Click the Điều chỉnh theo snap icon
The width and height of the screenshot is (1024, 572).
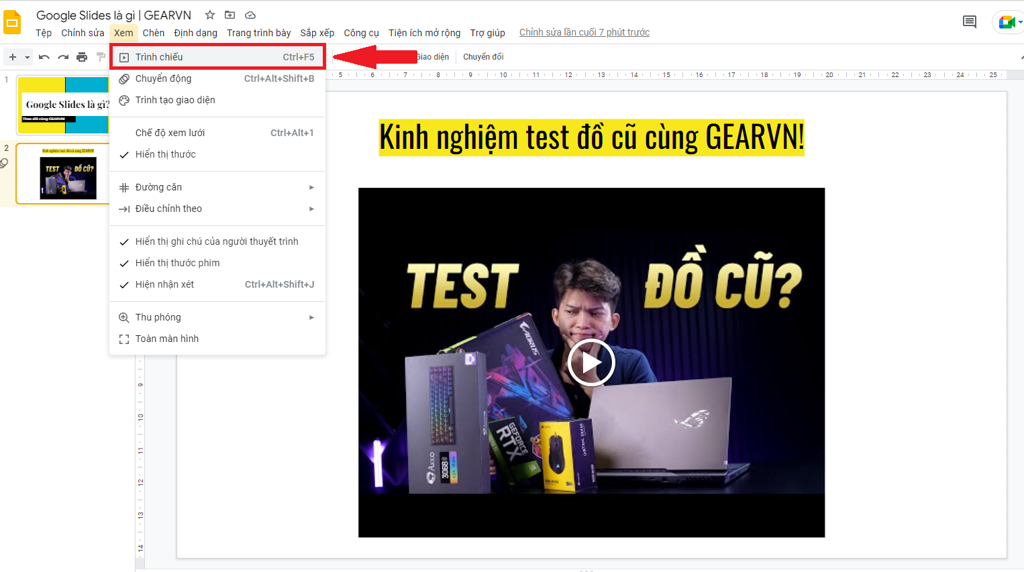124,209
